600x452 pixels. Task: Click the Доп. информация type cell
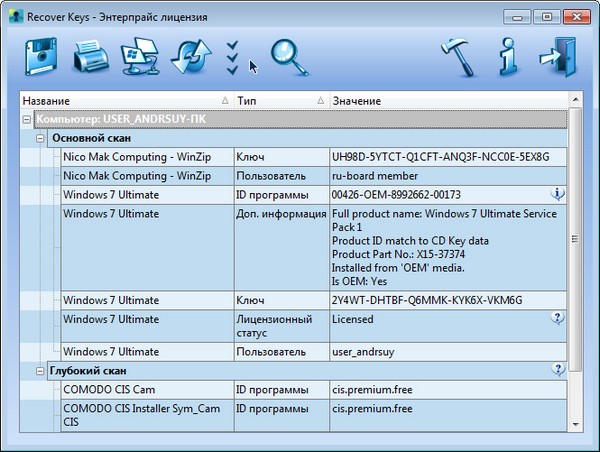[282, 248]
